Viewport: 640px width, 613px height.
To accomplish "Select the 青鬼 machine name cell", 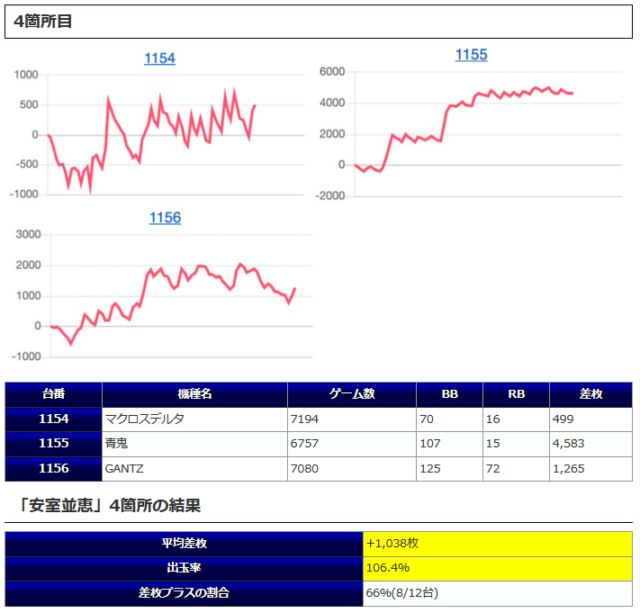I will click(x=194, y=443).
